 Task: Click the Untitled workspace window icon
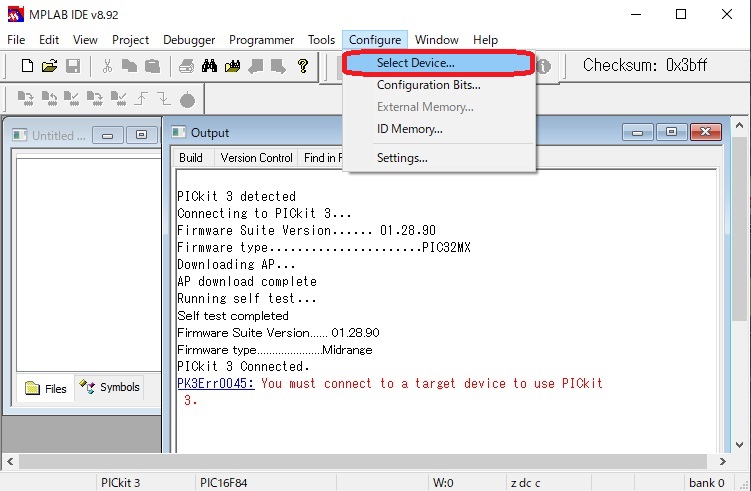pyautogui.click(x=20, y=135)
